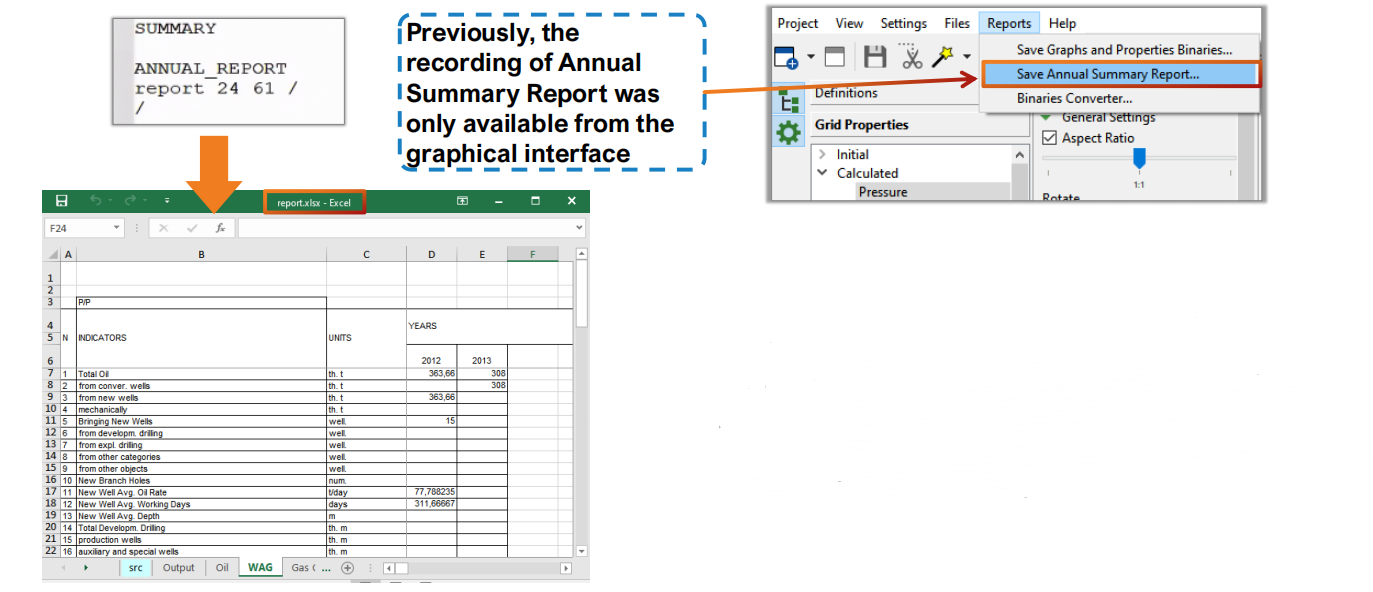
Task: Click the new window icon with plus
Action: point(787,58)
